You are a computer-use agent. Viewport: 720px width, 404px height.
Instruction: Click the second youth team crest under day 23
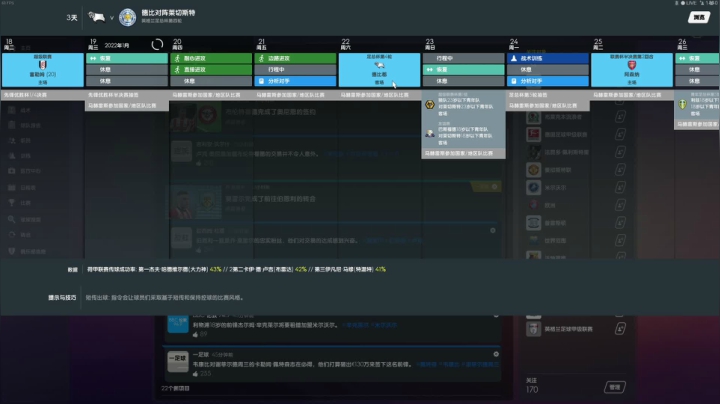click(x=430, y=133)
